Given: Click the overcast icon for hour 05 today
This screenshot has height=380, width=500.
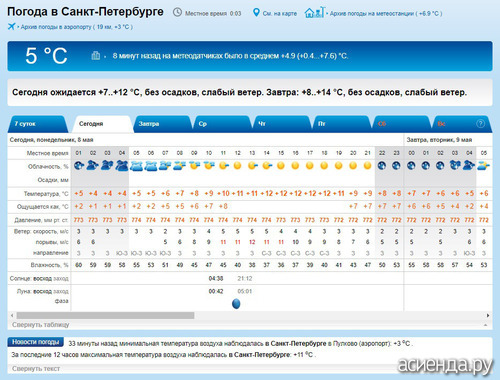Looking at the screenshot, I should (136, 166).
